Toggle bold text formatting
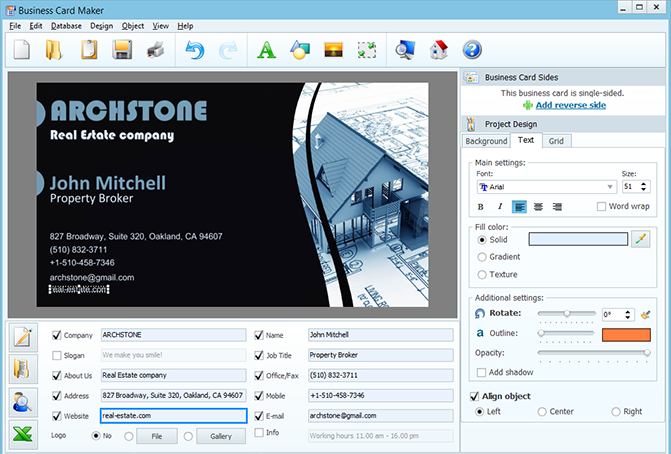 coord(481,207)
